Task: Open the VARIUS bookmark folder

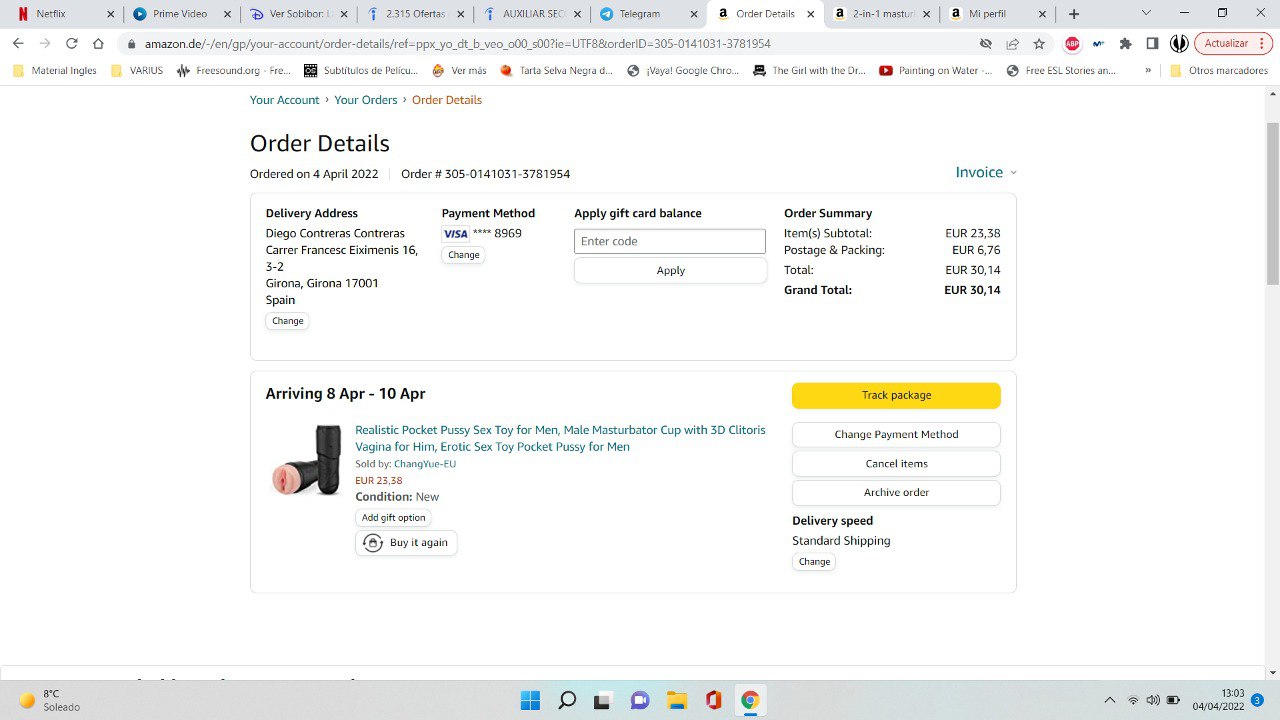Action: (136, 71)
